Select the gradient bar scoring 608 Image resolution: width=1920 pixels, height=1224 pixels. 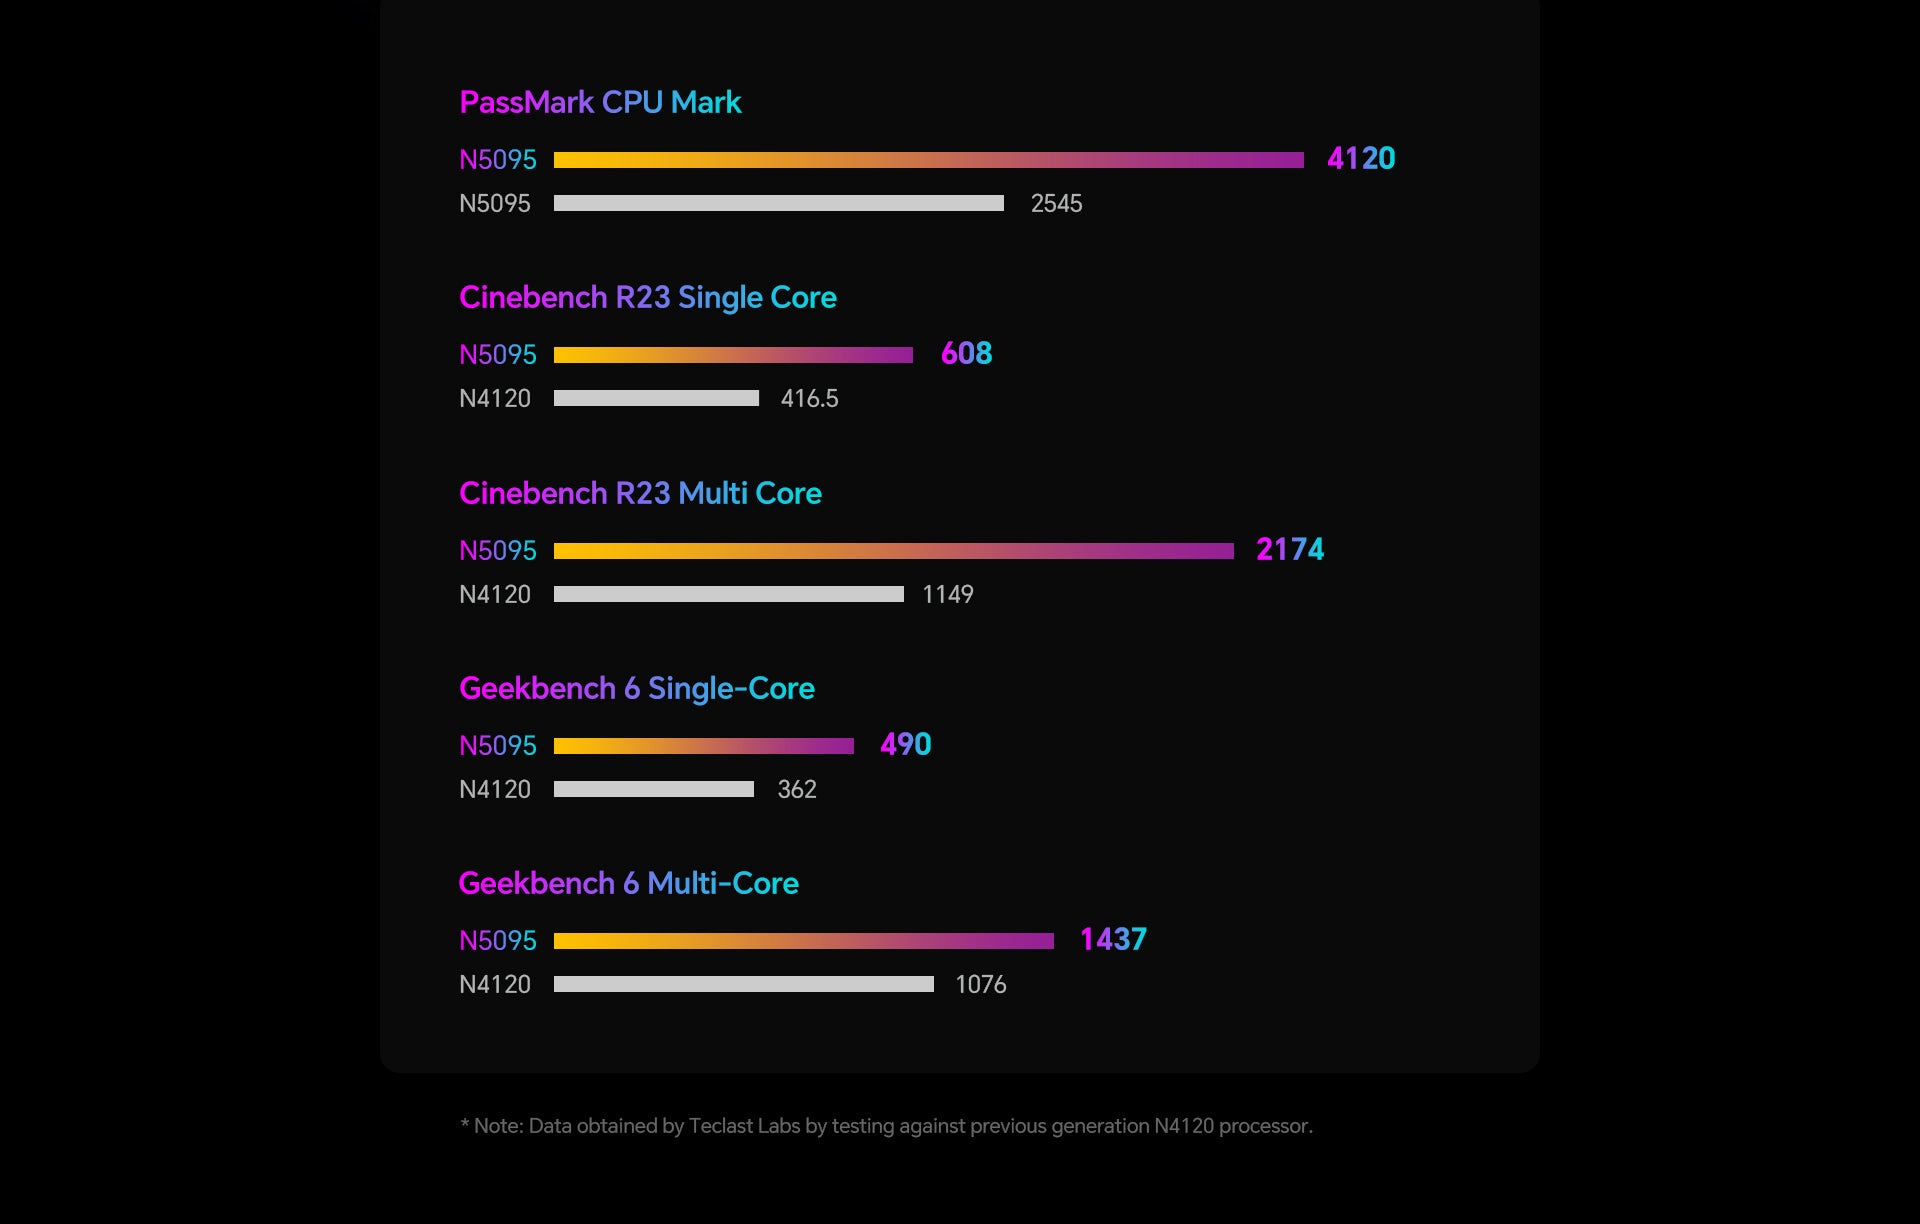point(733,355)
